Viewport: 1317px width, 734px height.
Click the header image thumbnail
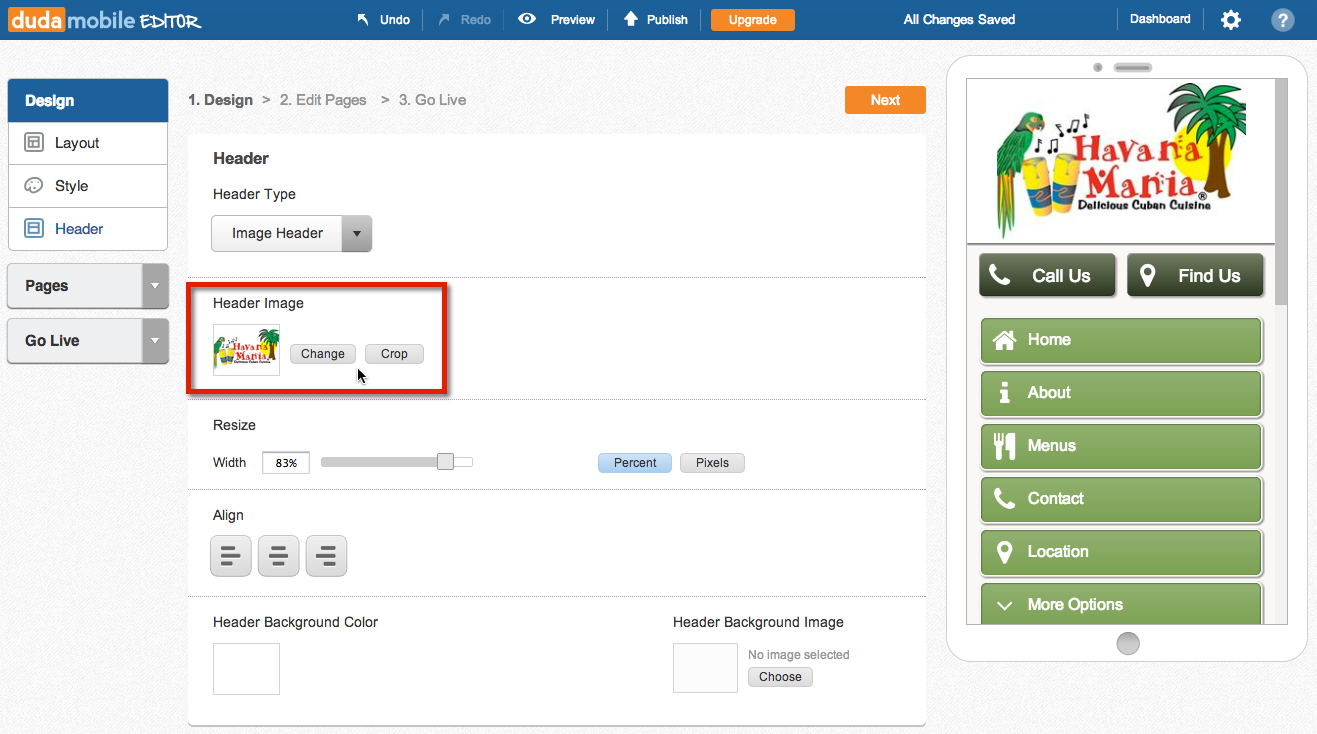[x=246, y=350]
